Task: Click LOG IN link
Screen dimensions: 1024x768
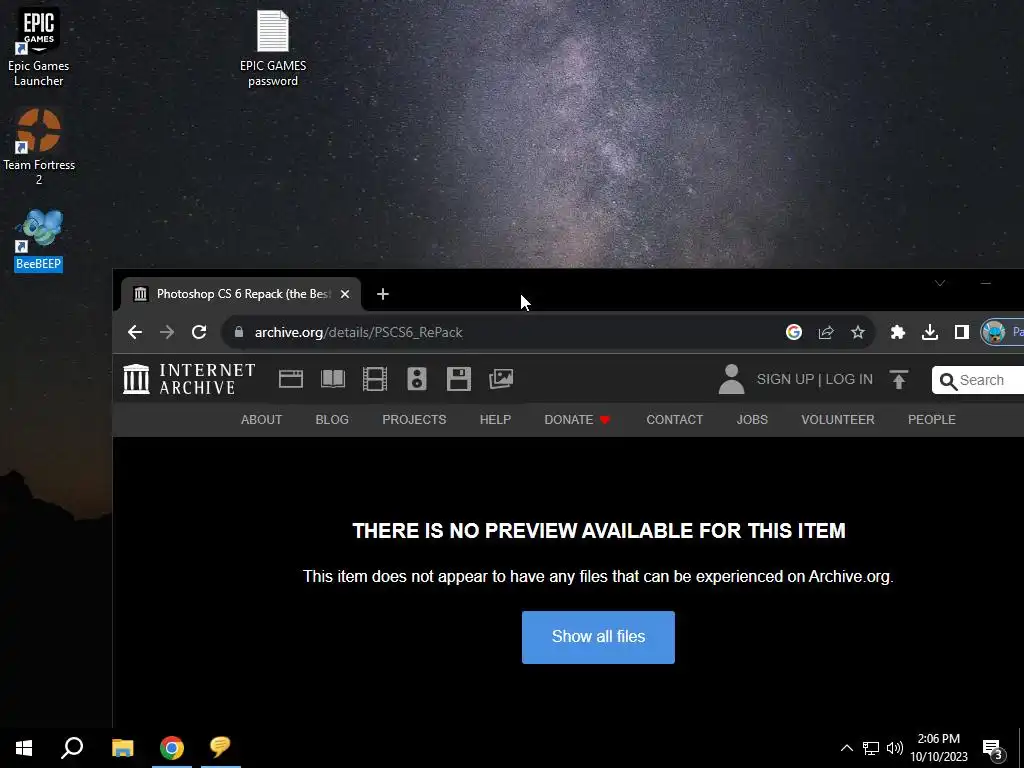Action: (849, 379)
